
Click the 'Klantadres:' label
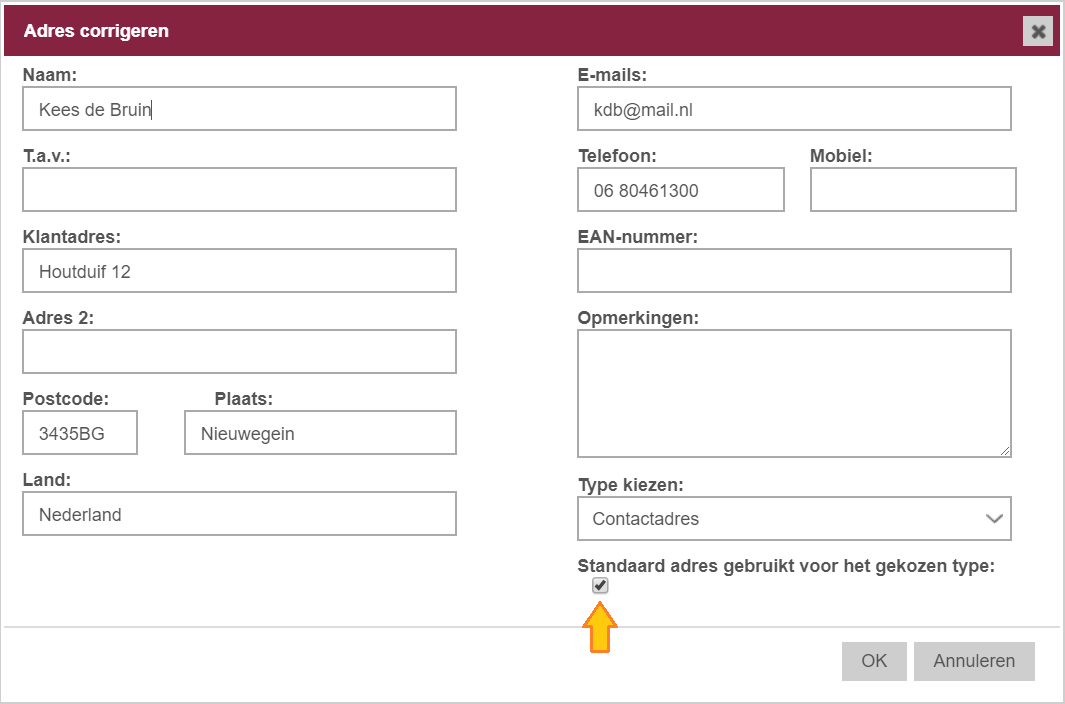pos(71,236)
